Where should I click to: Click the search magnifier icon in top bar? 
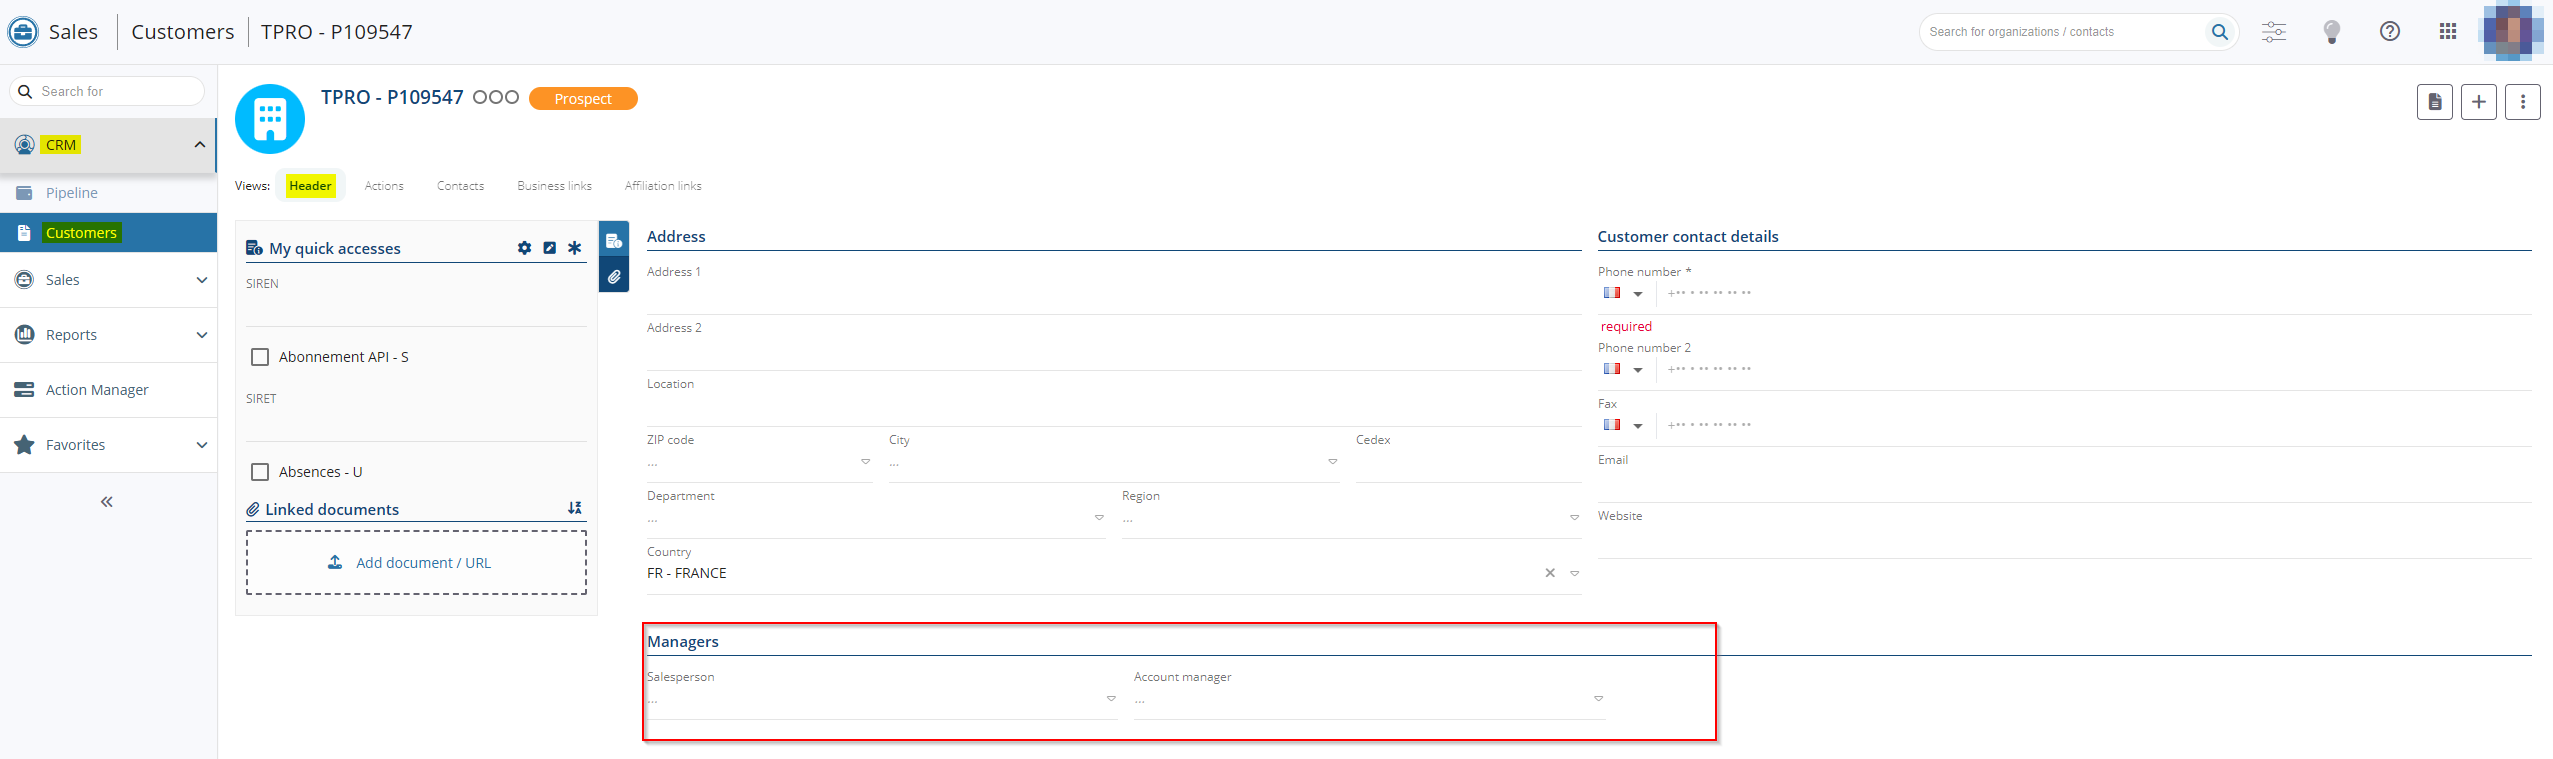pos(2219,32)
